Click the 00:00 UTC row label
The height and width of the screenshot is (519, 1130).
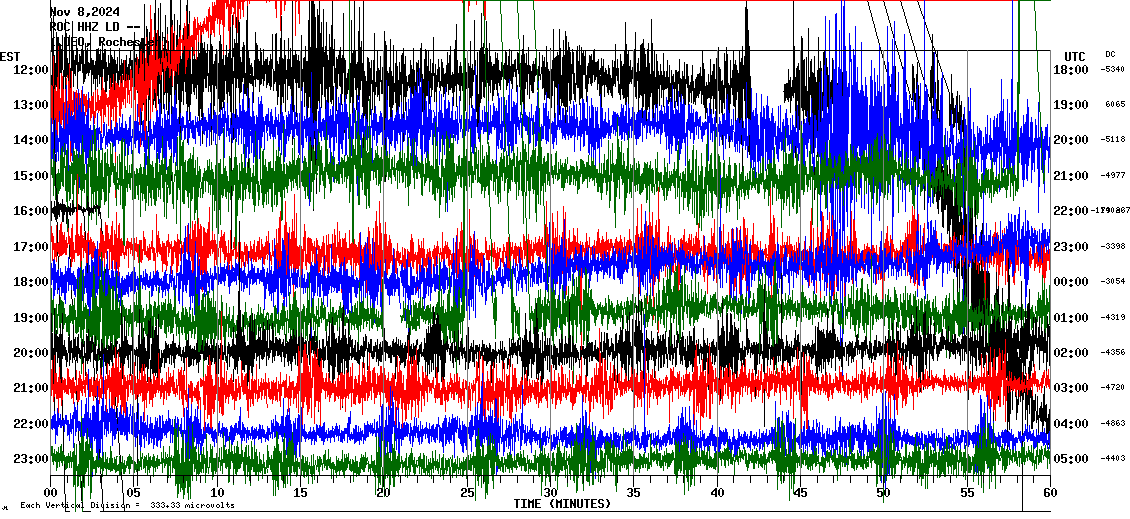click(1070, 282)
